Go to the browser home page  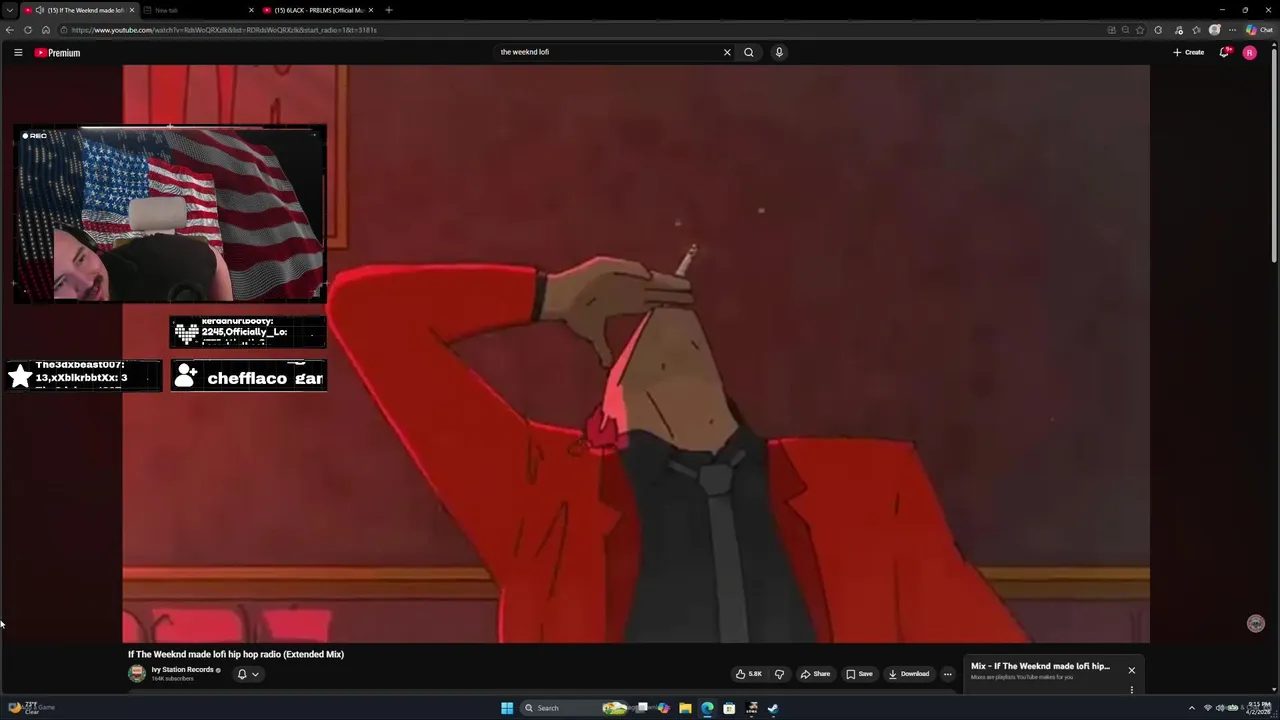click(x=45, y=30)
